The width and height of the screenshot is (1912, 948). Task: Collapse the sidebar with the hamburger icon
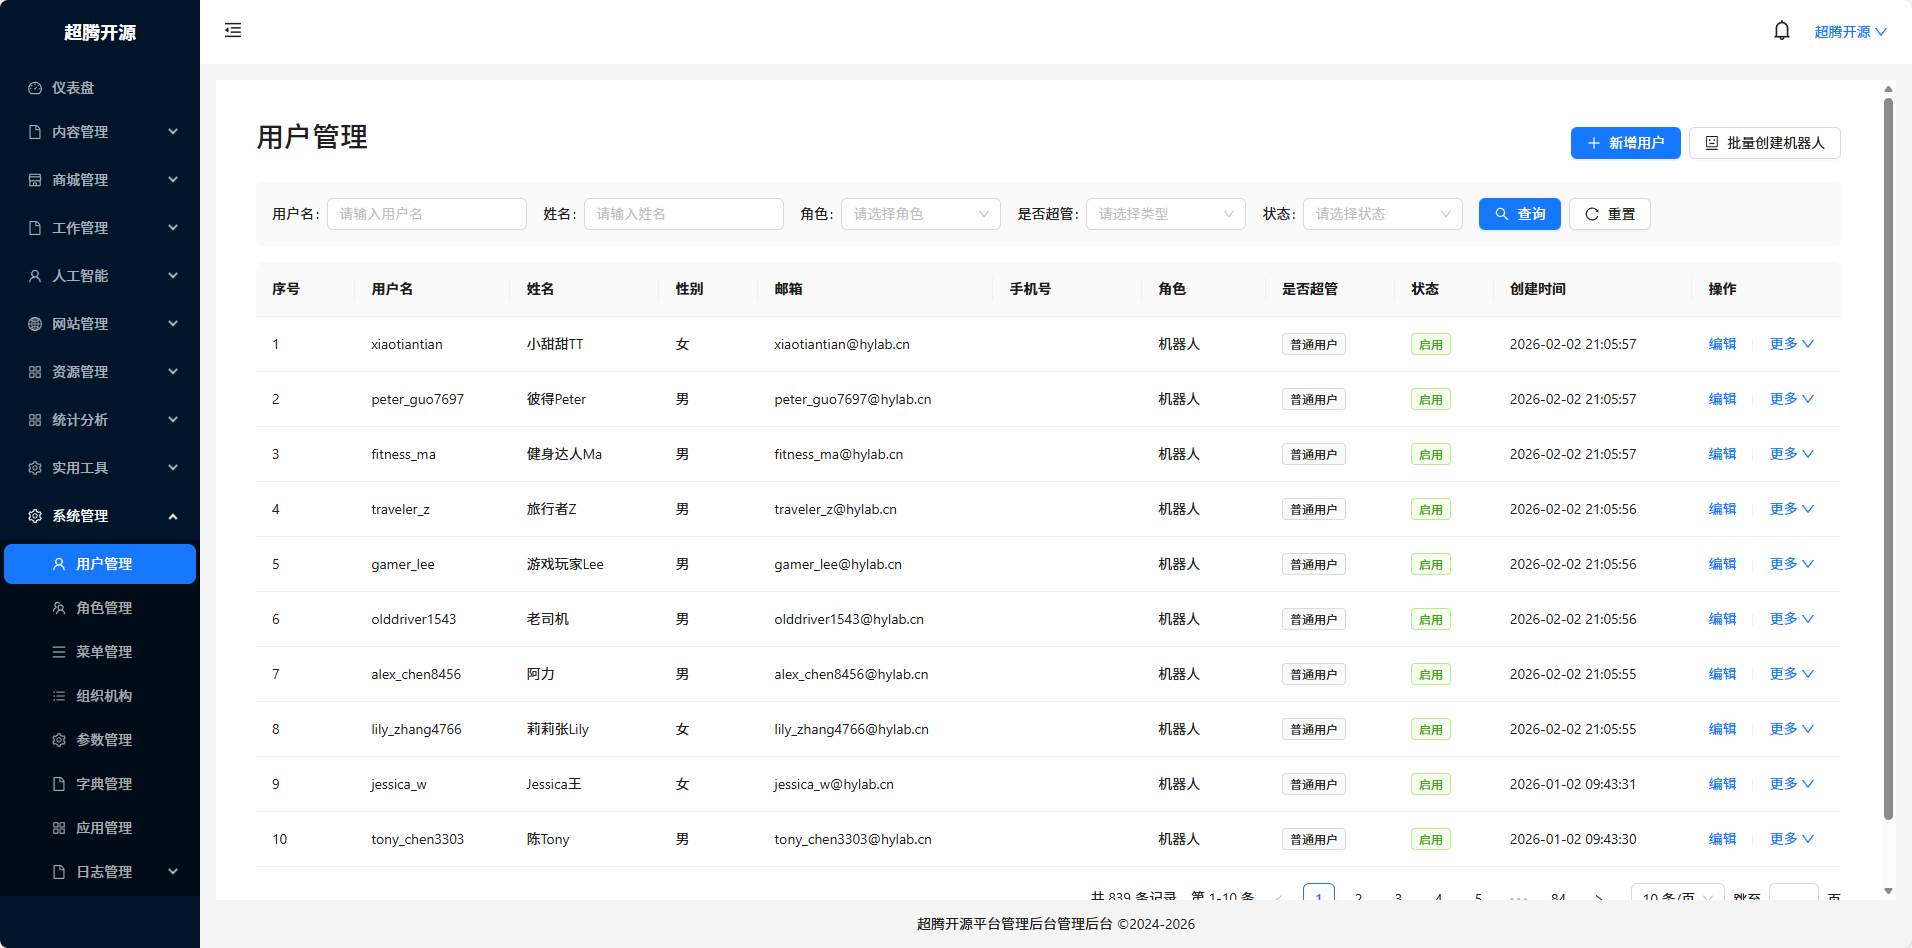pos(232,30)
